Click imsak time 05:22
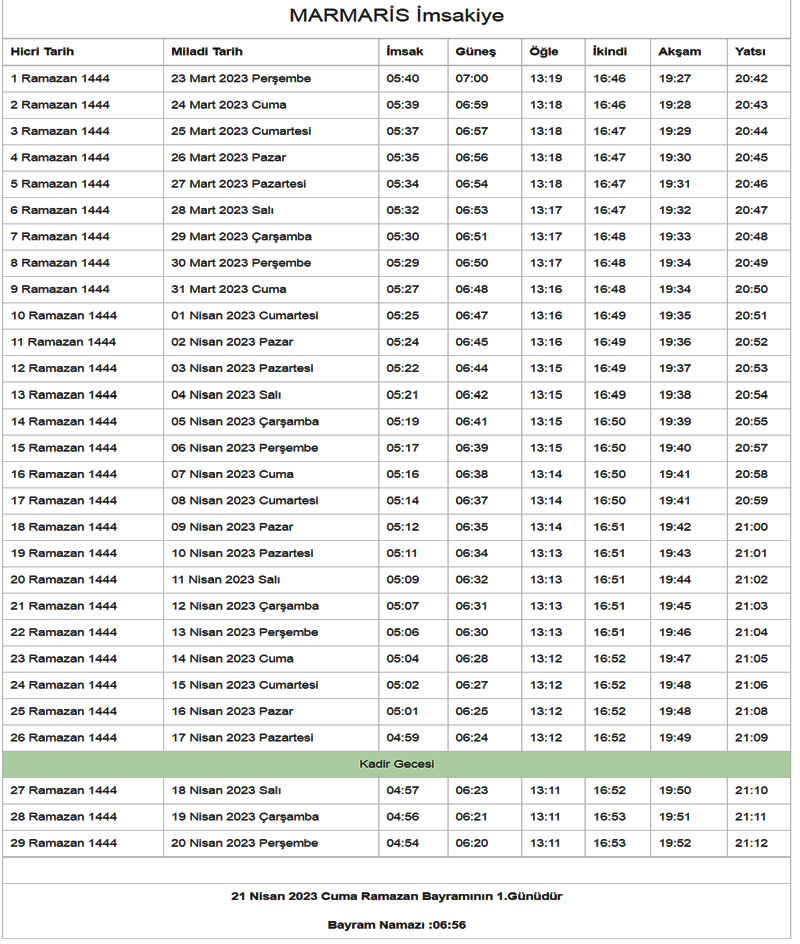The height and width of the screenshot is (944, 800). pyautogui.click(x=403, y=368)
